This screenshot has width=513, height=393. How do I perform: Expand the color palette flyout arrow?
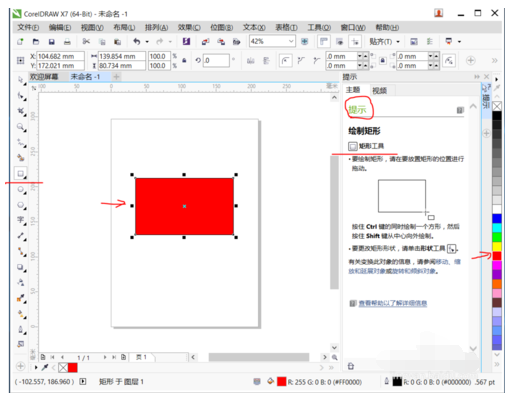pyautogui.click(x=497, y=79)
